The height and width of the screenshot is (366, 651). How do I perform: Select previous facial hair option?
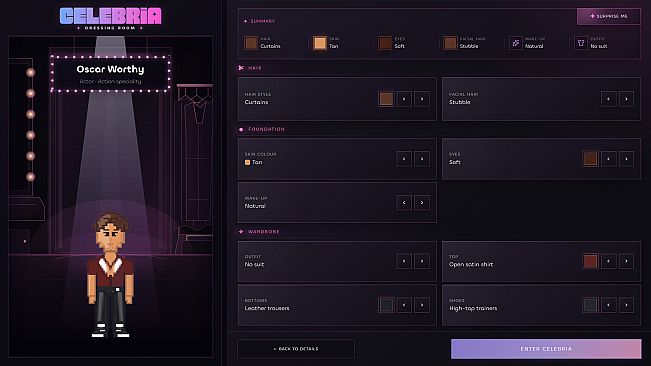[x=609, y=99]
